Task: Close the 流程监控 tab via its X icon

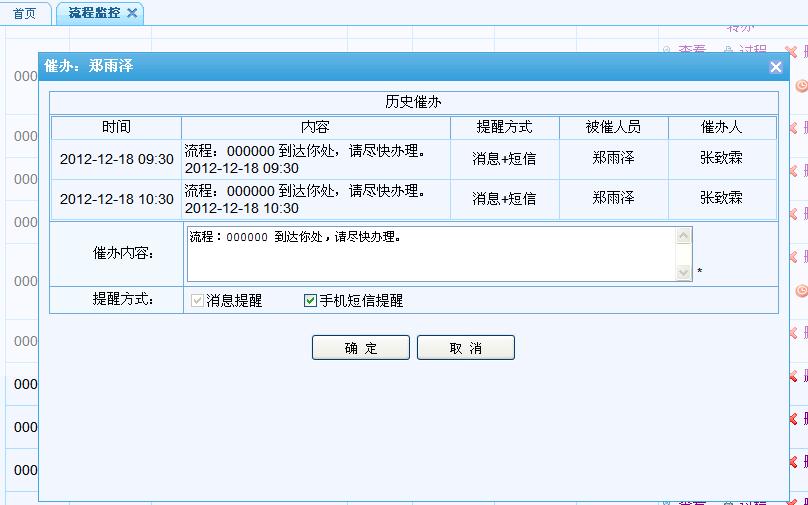Action: pyautogui.click(x=132, y=13)
